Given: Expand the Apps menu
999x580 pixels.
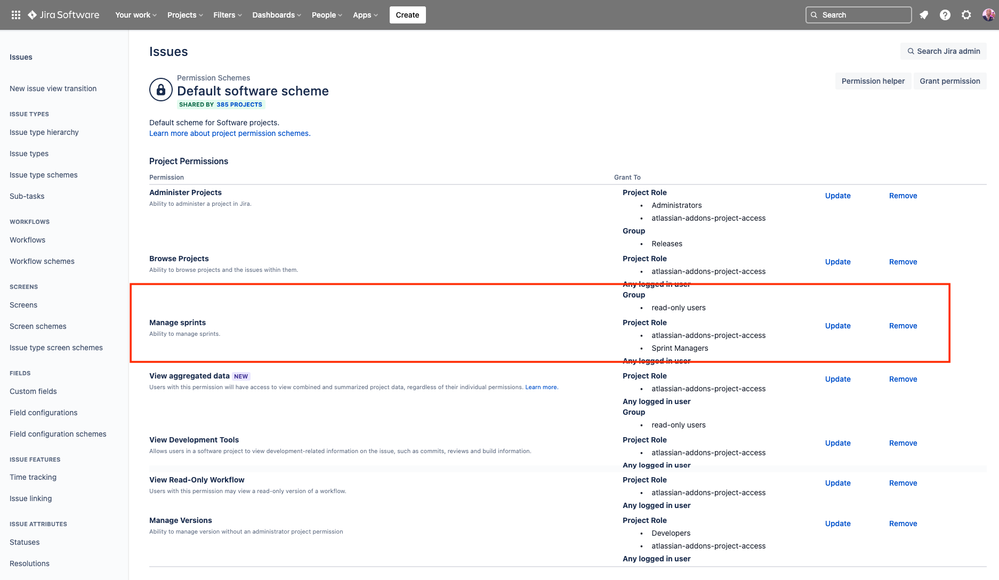Looking at the screenshot, I should coord(365,15).
